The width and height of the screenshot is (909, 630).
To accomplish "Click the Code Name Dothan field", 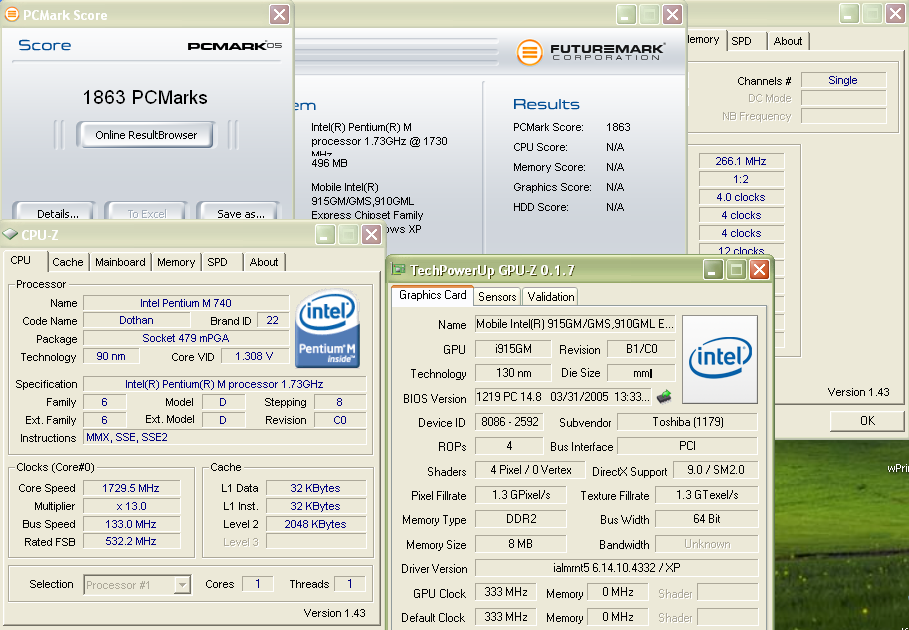I will coord(136,321).
